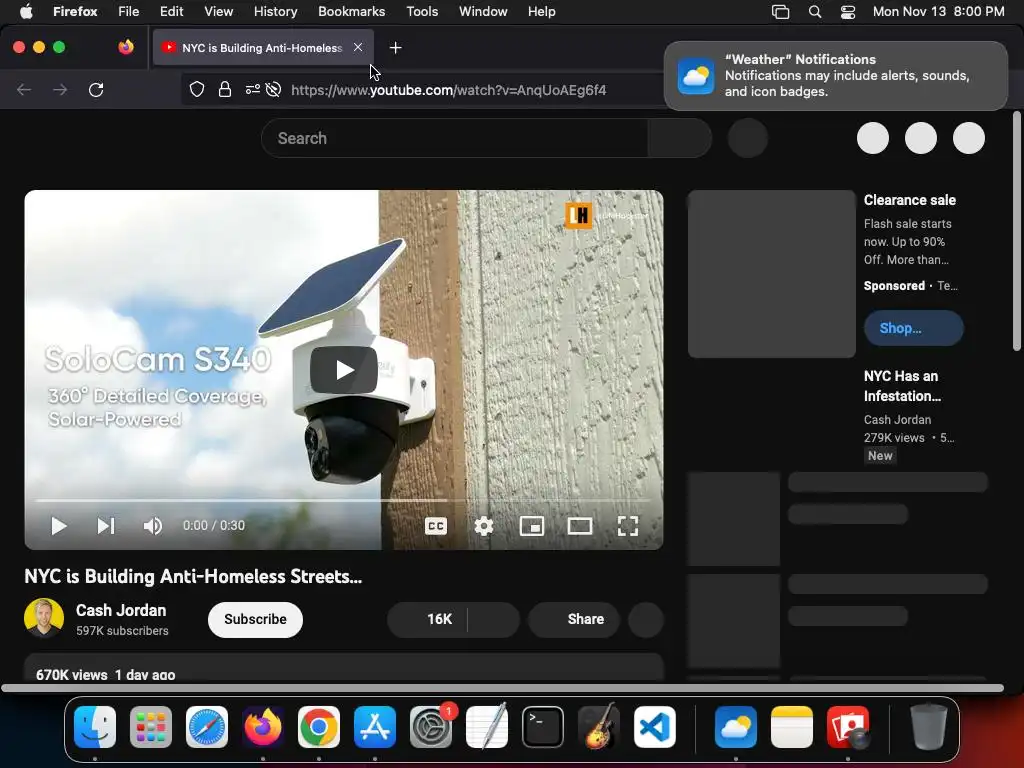This screenshot has width=1024, height=768.
Task: Go forward in browser history
Action: click(60, 89)
